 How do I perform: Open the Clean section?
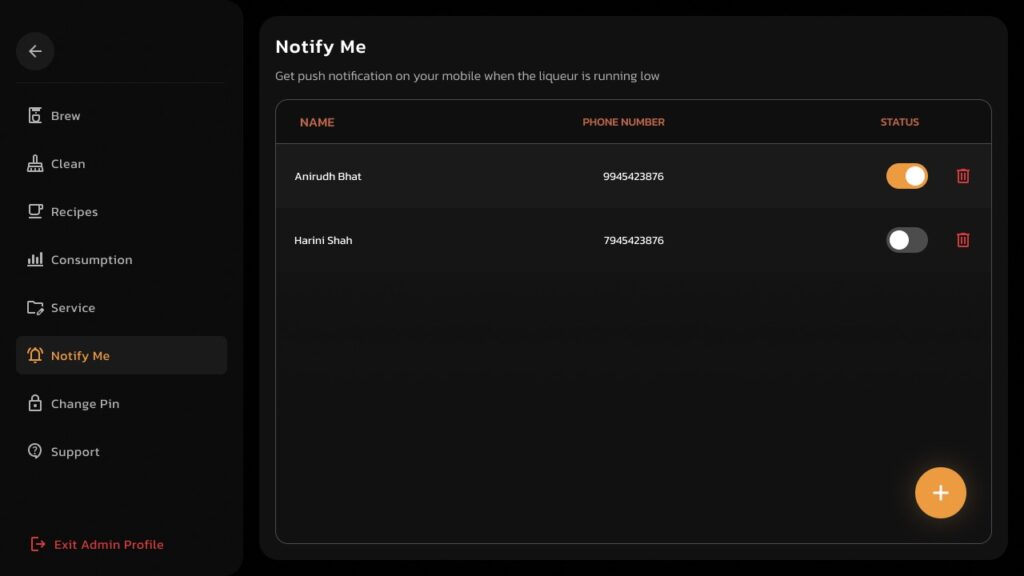pyautogui.click(x=67, y=164)
